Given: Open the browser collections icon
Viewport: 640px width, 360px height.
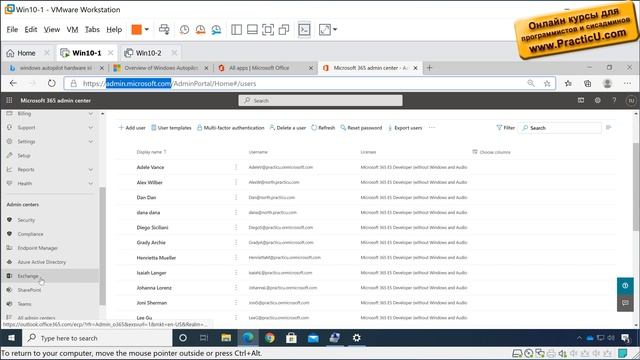Looking at the screenshot, I should click(587, 83).
